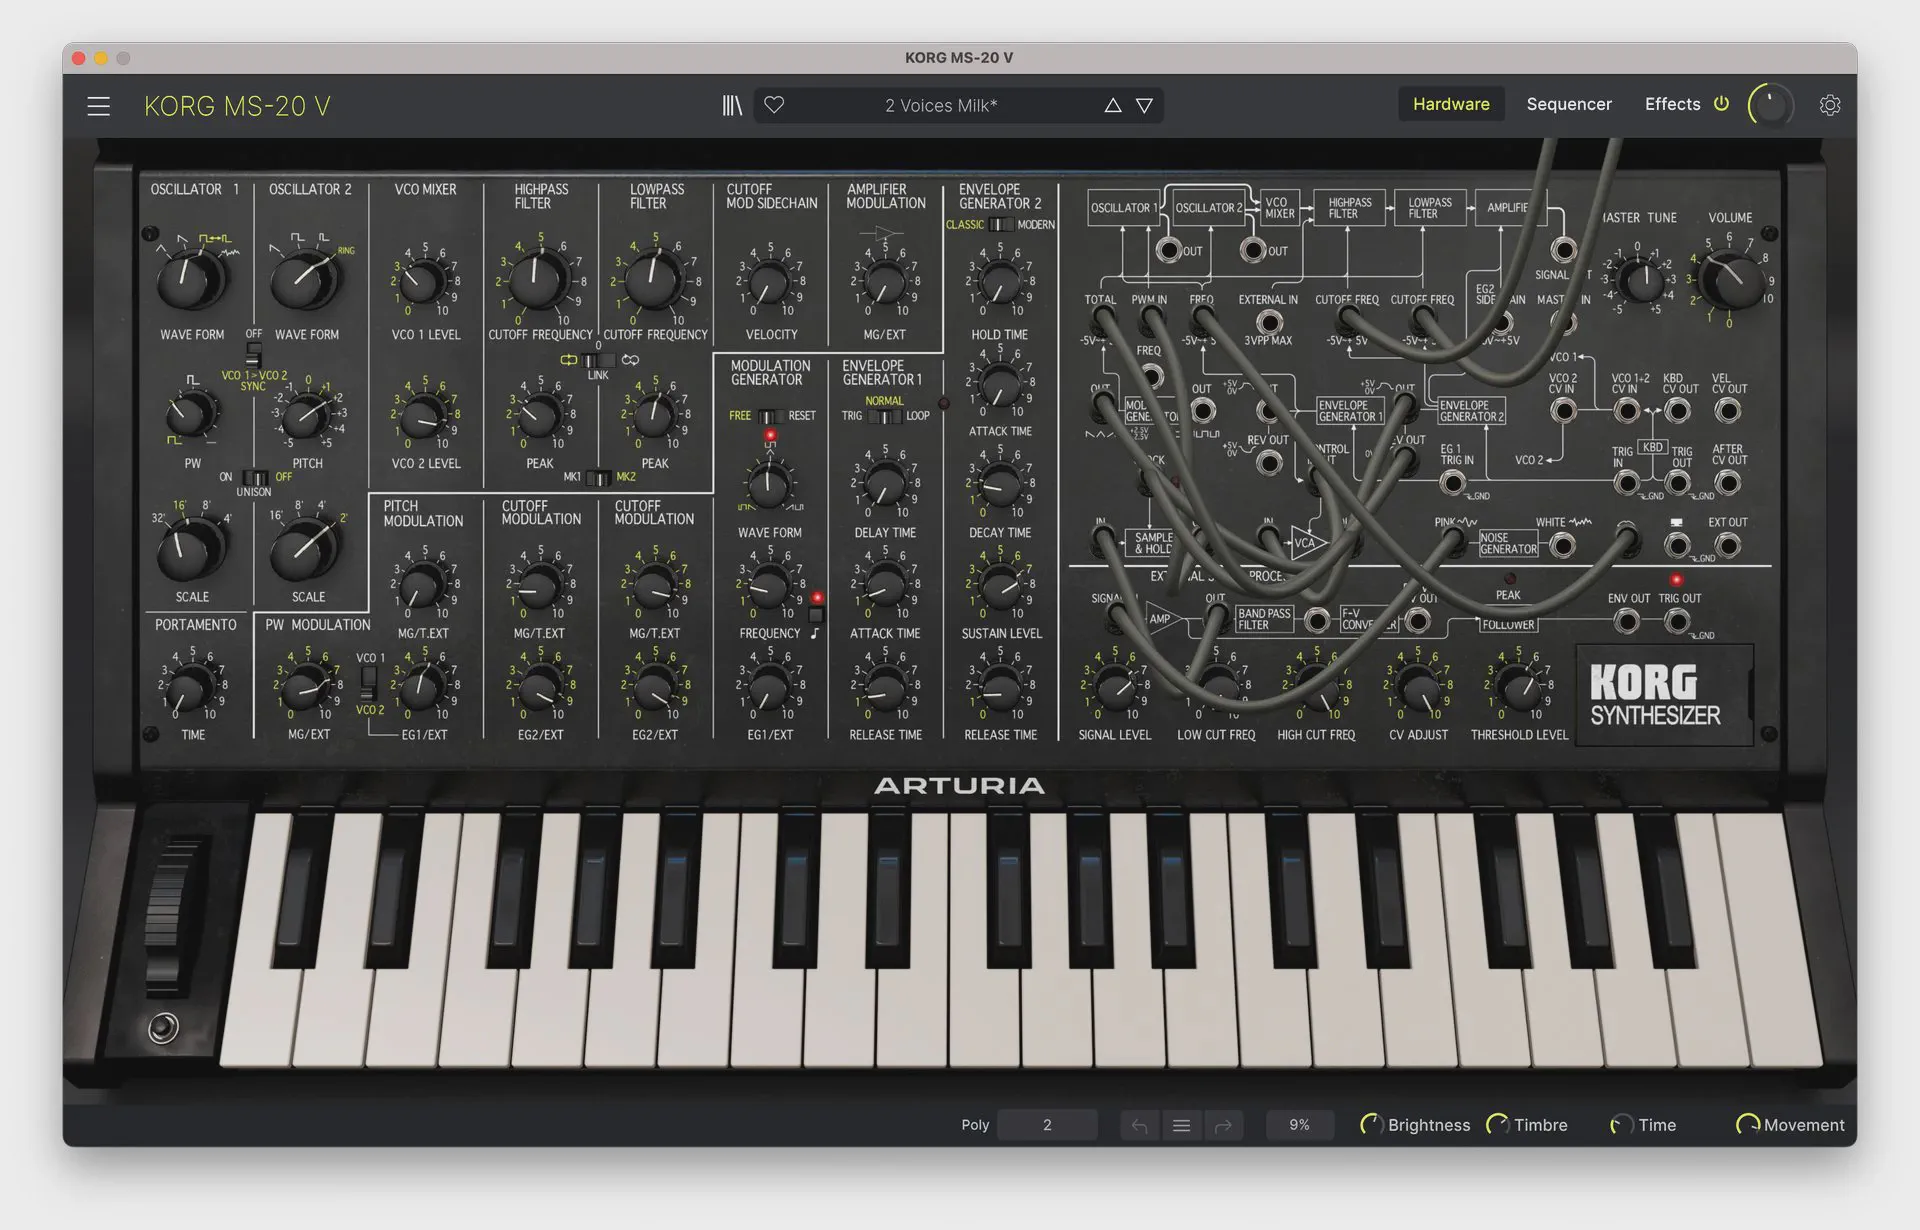
Task: Toggle the Unison on/off switch
Action: coord(254,477)
